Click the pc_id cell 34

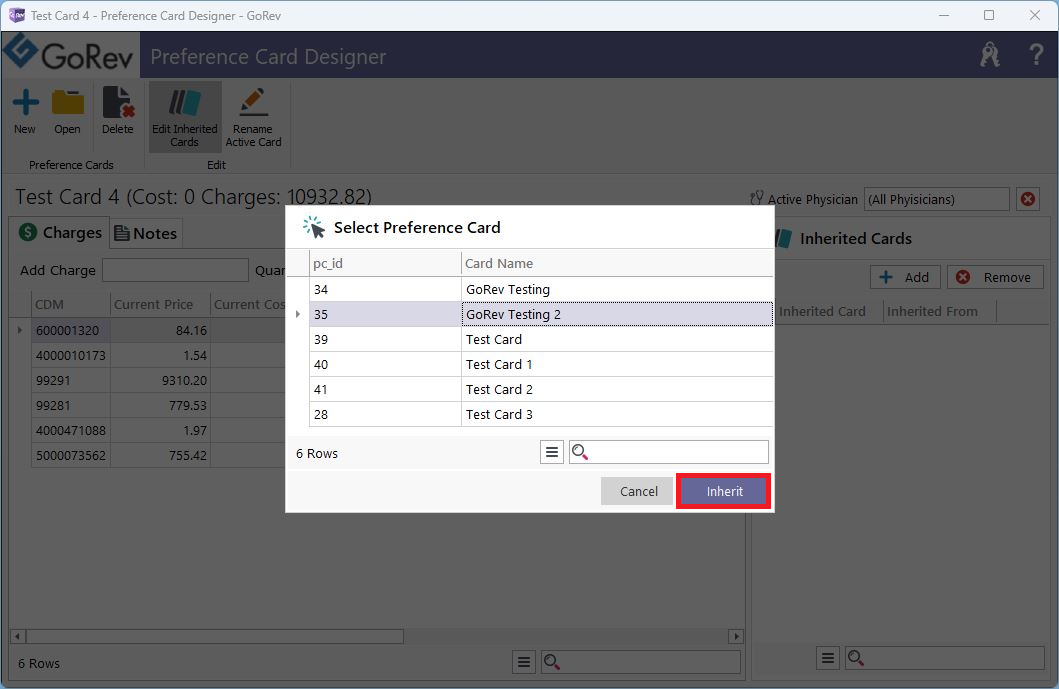[385, 289]
